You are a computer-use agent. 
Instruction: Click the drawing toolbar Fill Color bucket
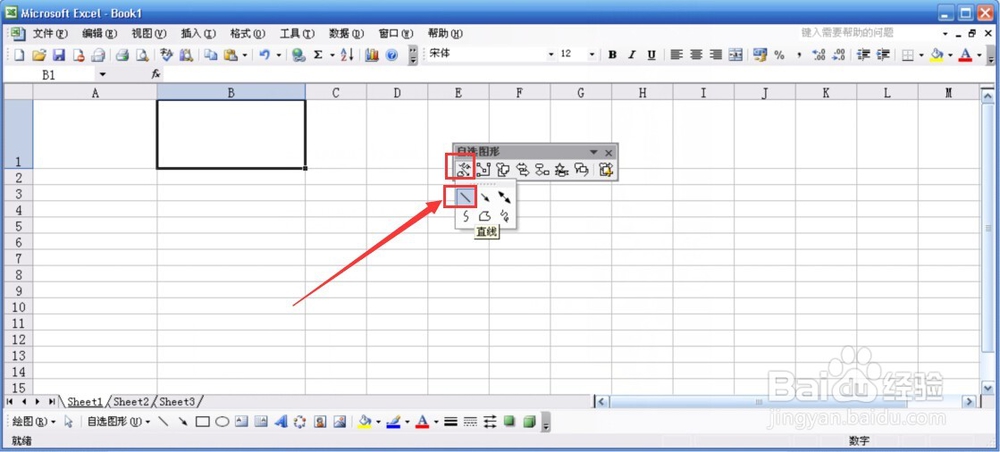[365, 421]
